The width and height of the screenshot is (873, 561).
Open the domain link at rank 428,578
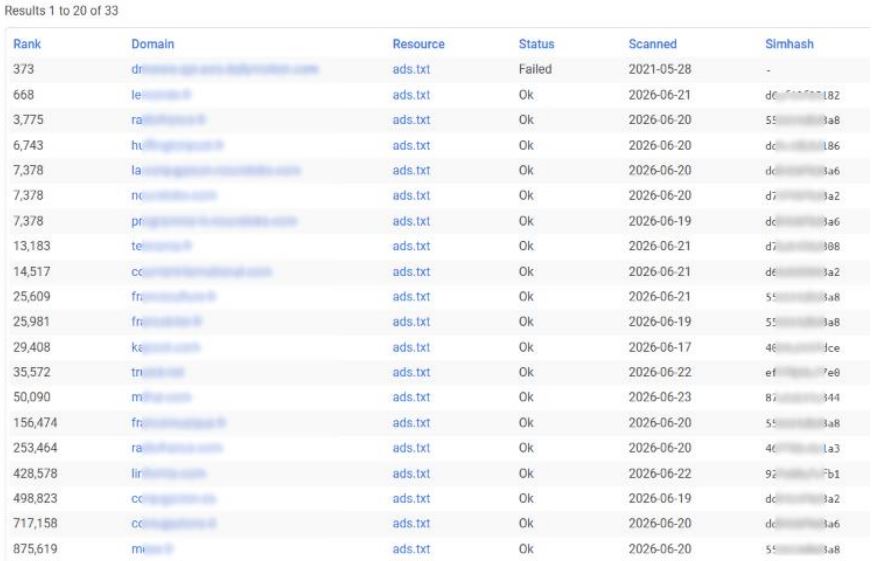(168, 474)
